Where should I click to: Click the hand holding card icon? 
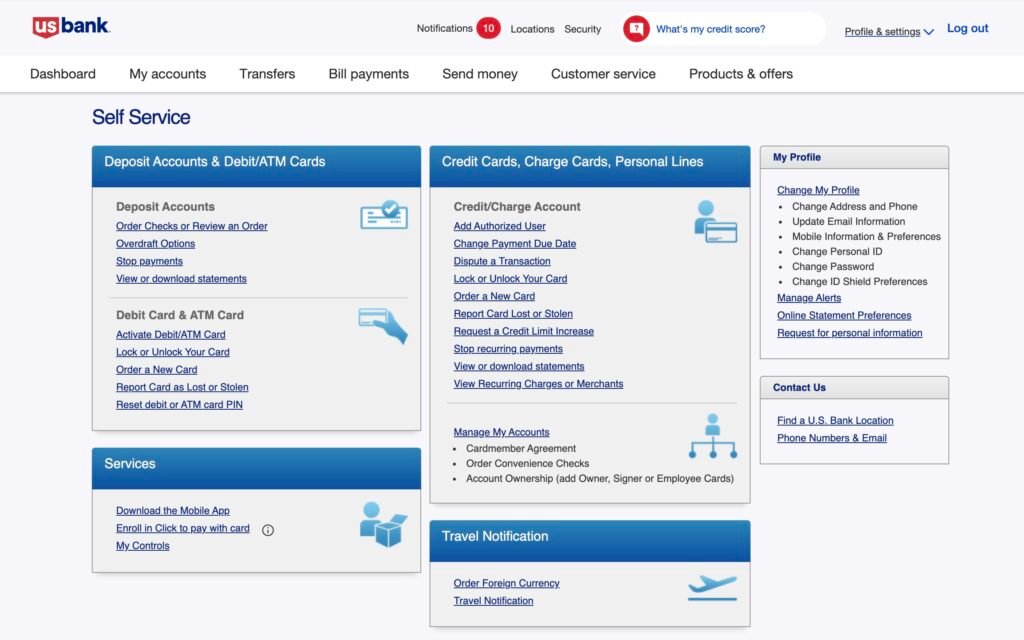383,325
